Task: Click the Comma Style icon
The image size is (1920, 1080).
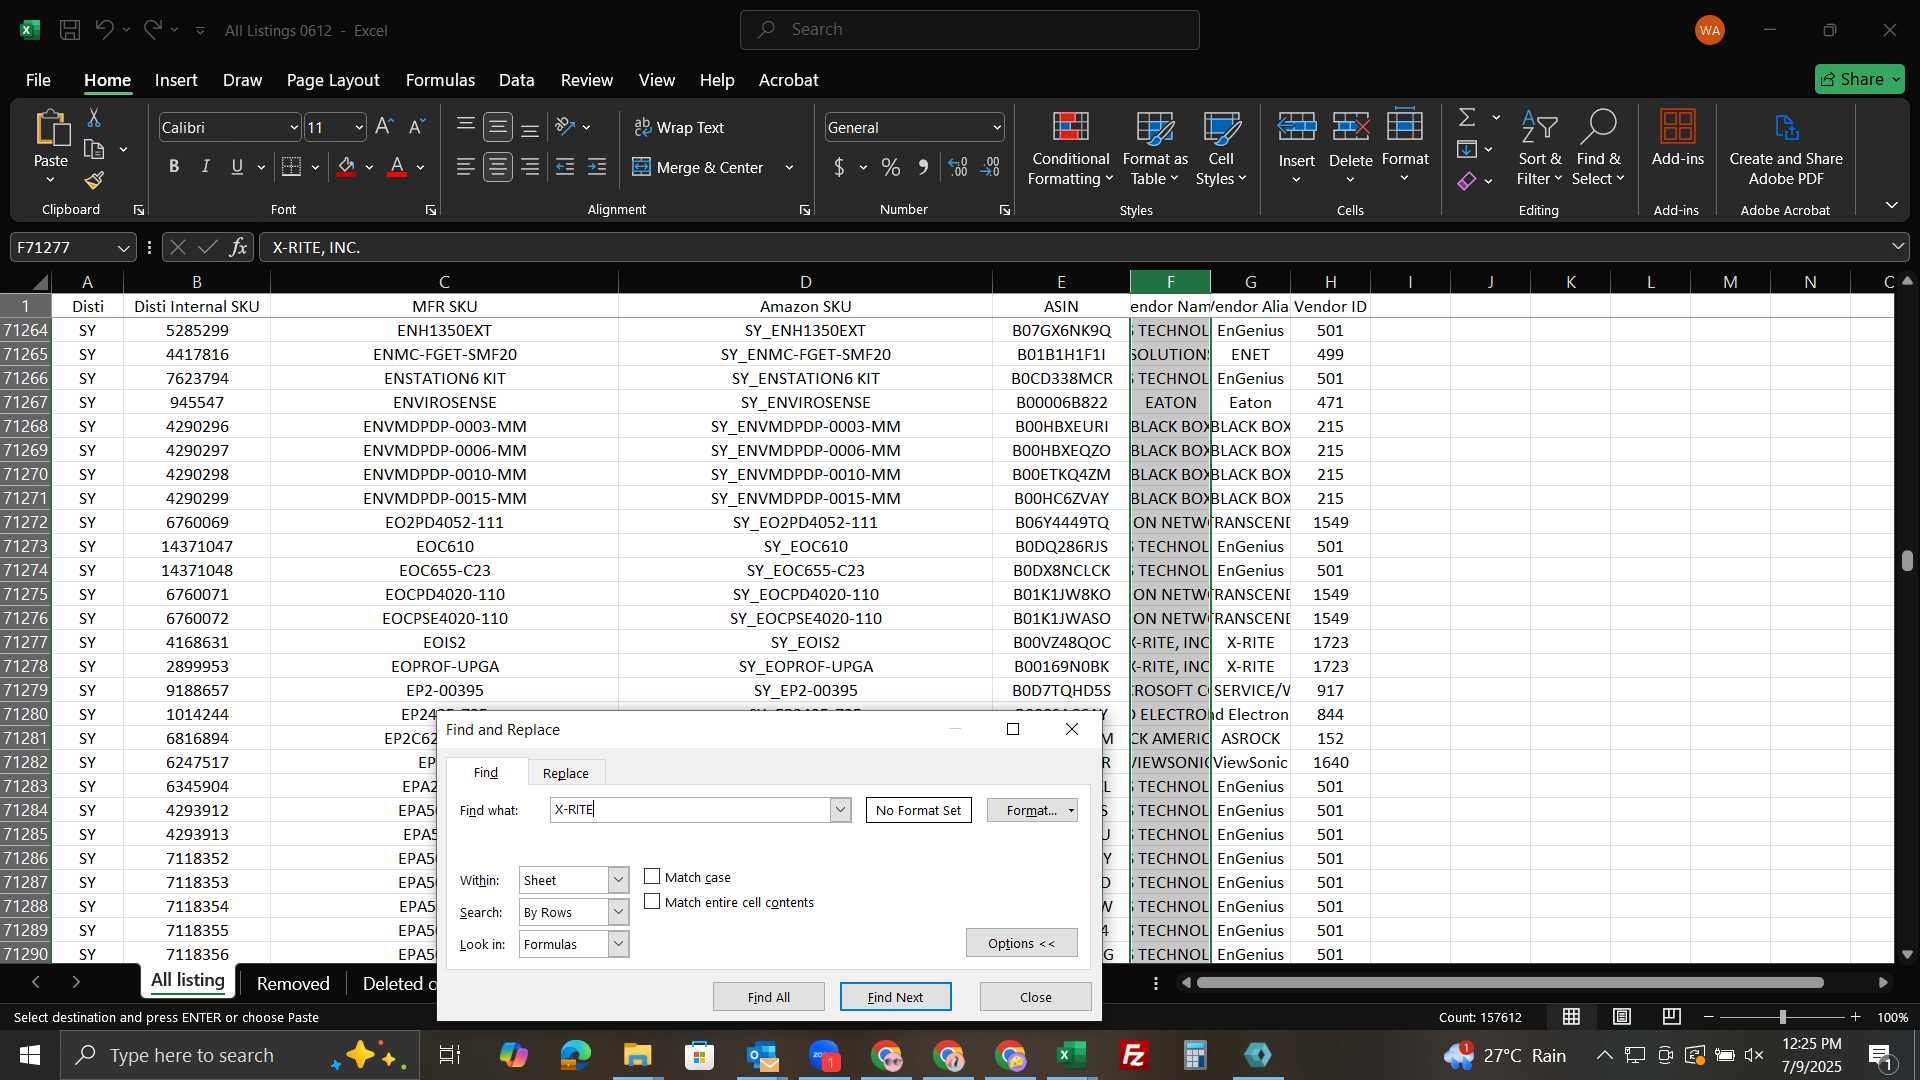Action: click(923, 167)
